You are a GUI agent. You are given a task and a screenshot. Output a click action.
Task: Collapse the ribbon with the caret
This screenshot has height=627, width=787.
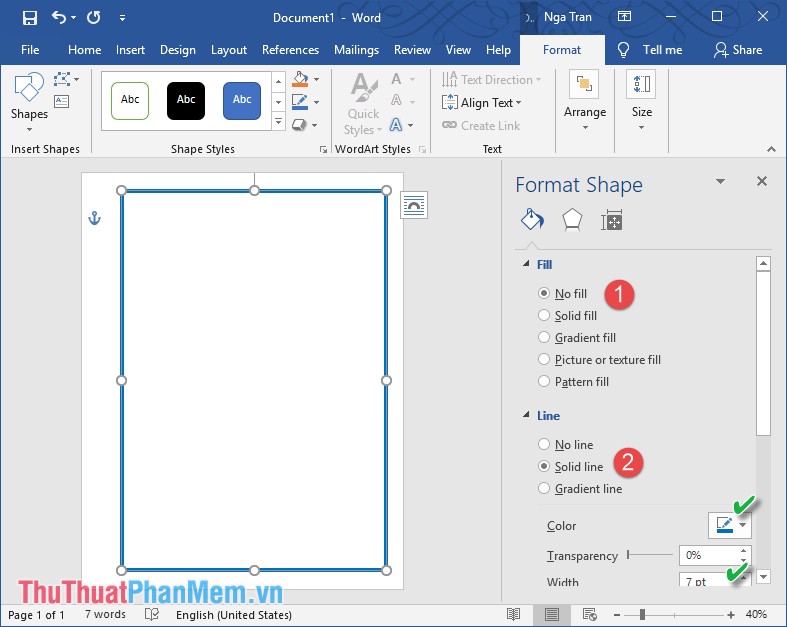[x=771, y=149]
